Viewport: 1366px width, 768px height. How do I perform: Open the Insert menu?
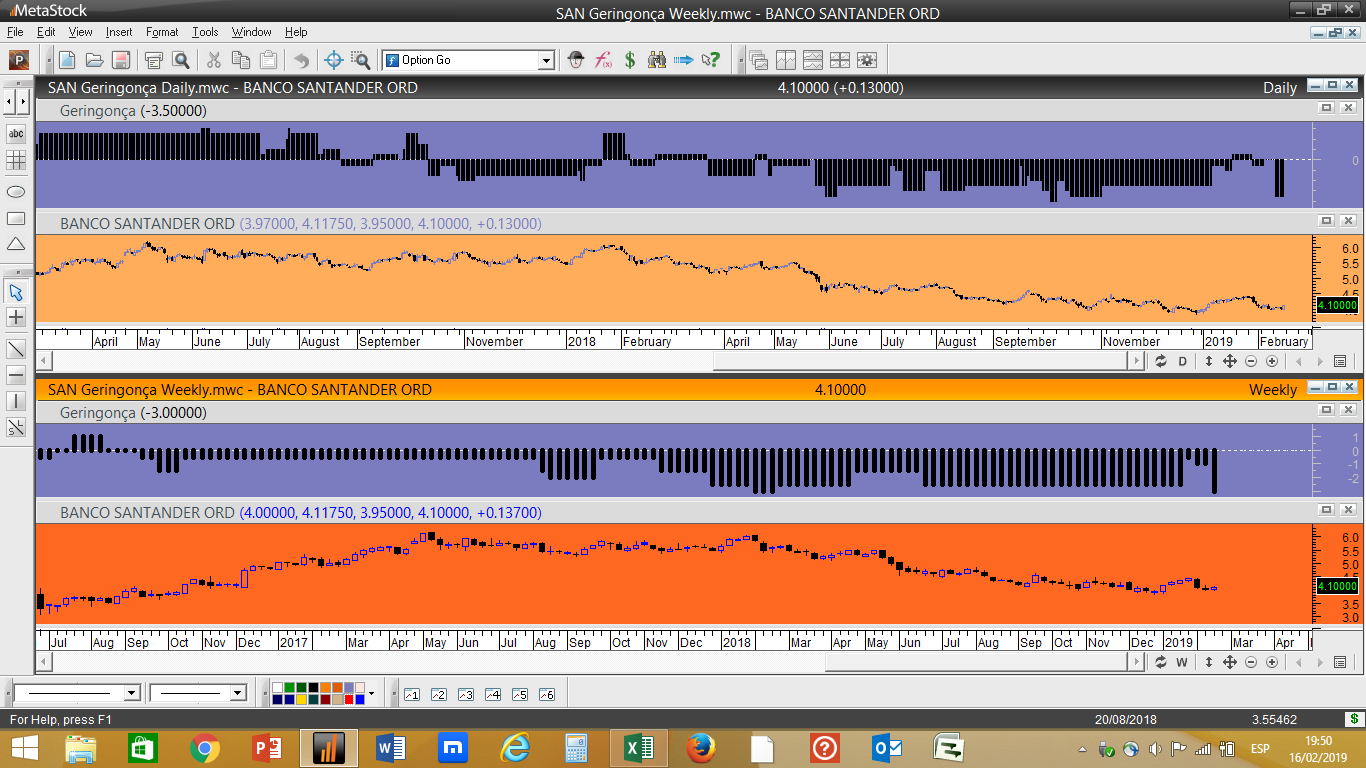coord(119,32)
